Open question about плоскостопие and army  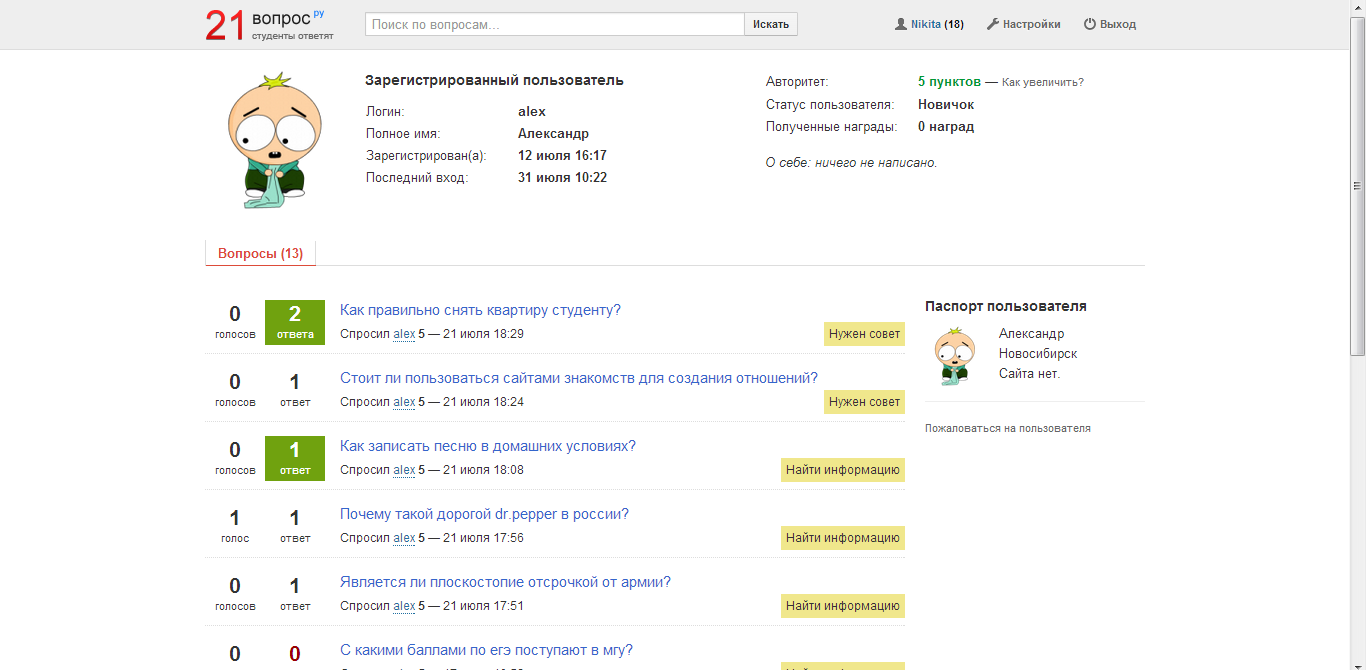point(505,582)
